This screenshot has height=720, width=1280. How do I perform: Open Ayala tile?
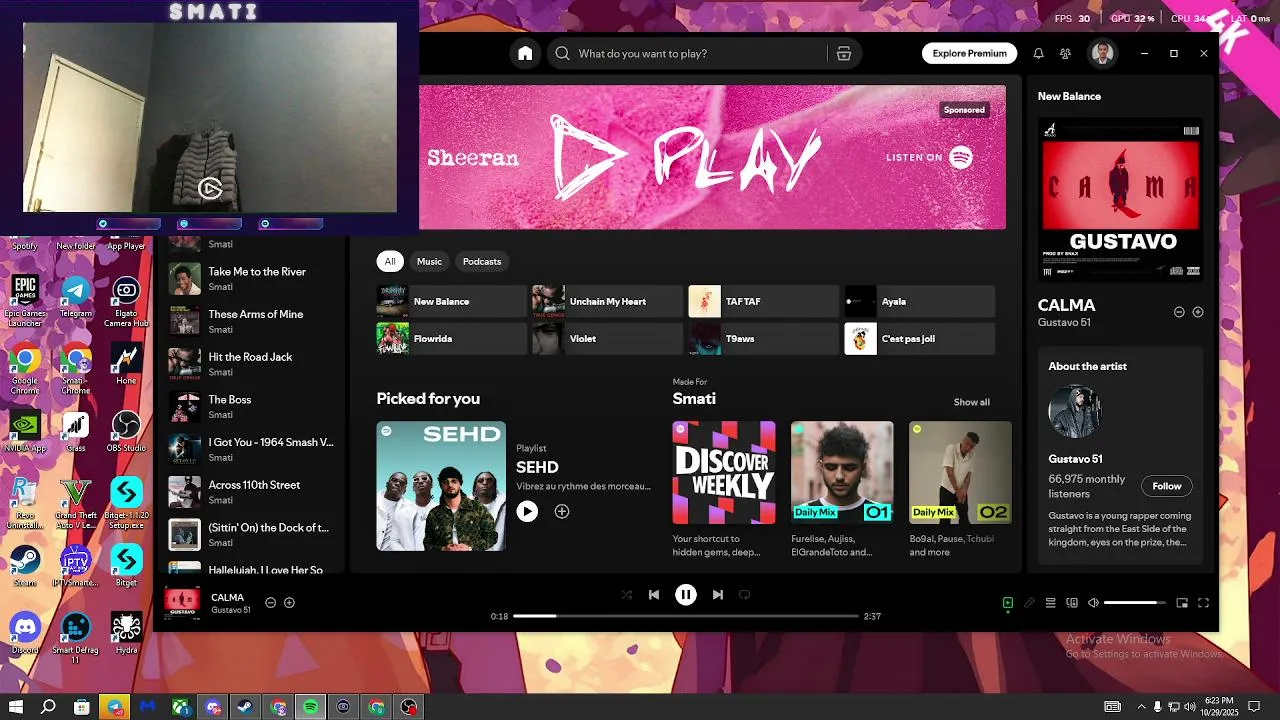point(920,301)
